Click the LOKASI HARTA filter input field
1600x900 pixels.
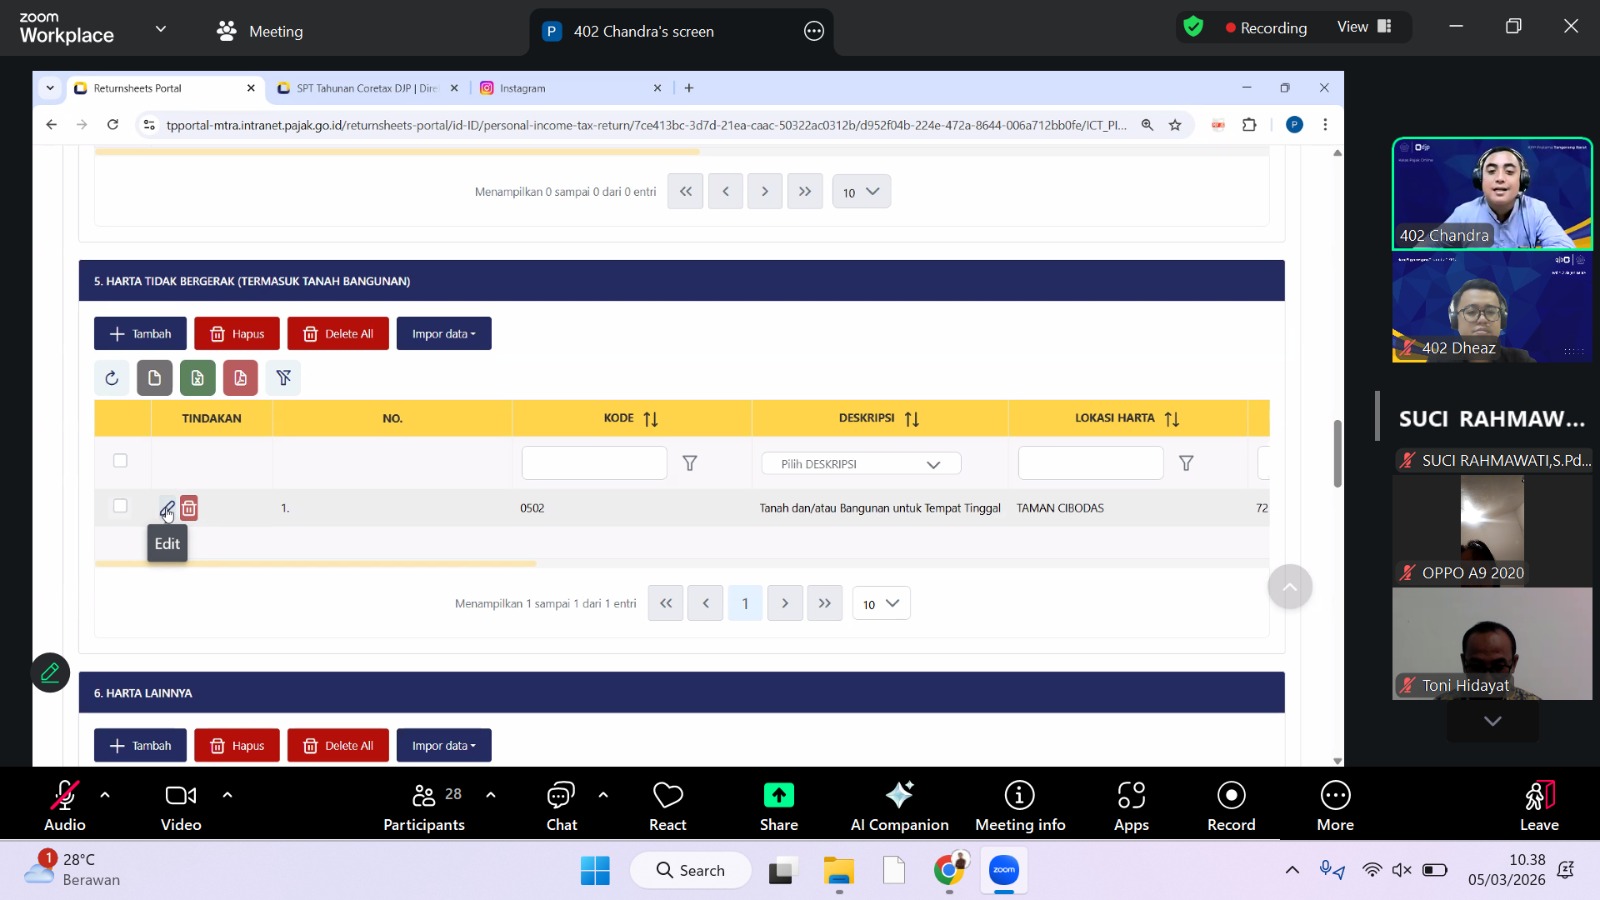pos(1090,463)
